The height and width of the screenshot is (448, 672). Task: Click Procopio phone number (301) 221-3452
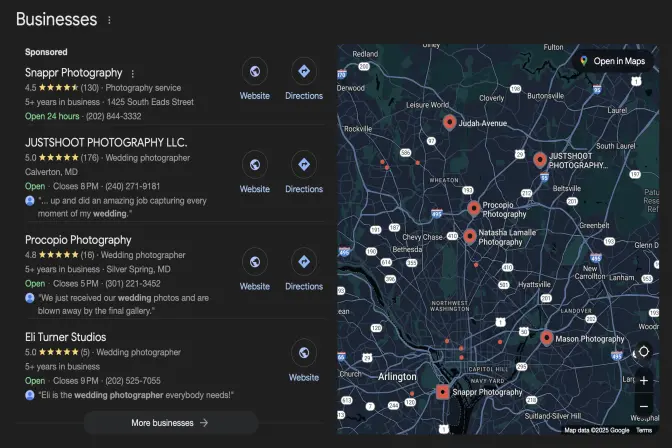coord(133,283)
